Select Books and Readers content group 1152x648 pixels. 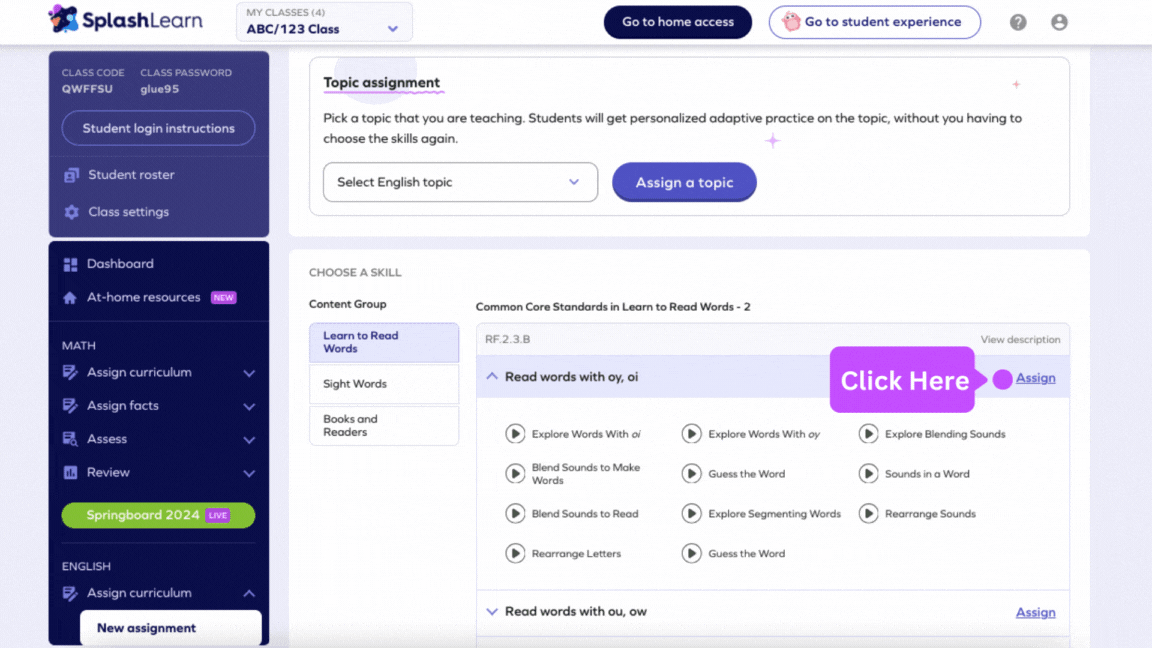click(x=383, y=426)
